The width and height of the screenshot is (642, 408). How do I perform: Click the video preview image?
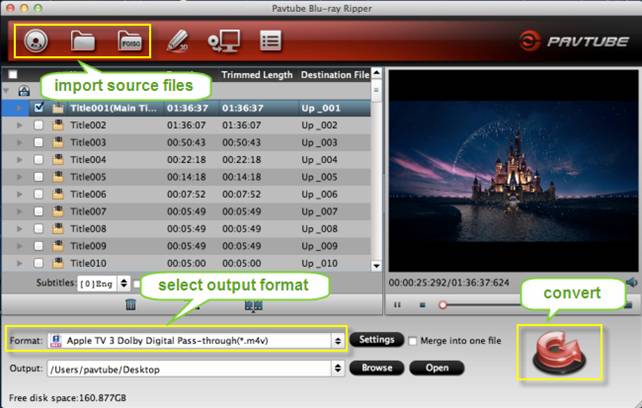coord(513,170)
